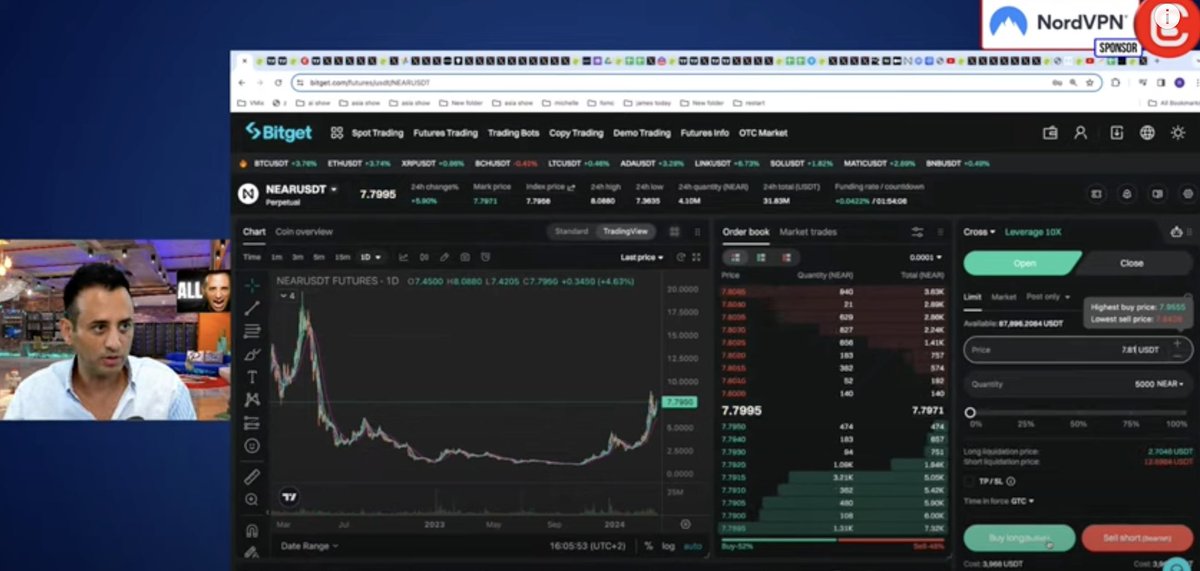The width and height of the screenshot is (1200, 571).
Task: Select the crosshair cursor chart tool
Action: tap(252, 285)
